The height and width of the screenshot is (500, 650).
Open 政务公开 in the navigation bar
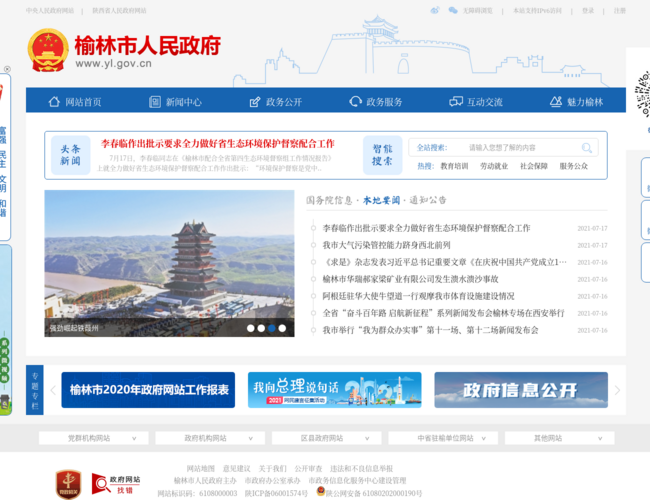284,102
